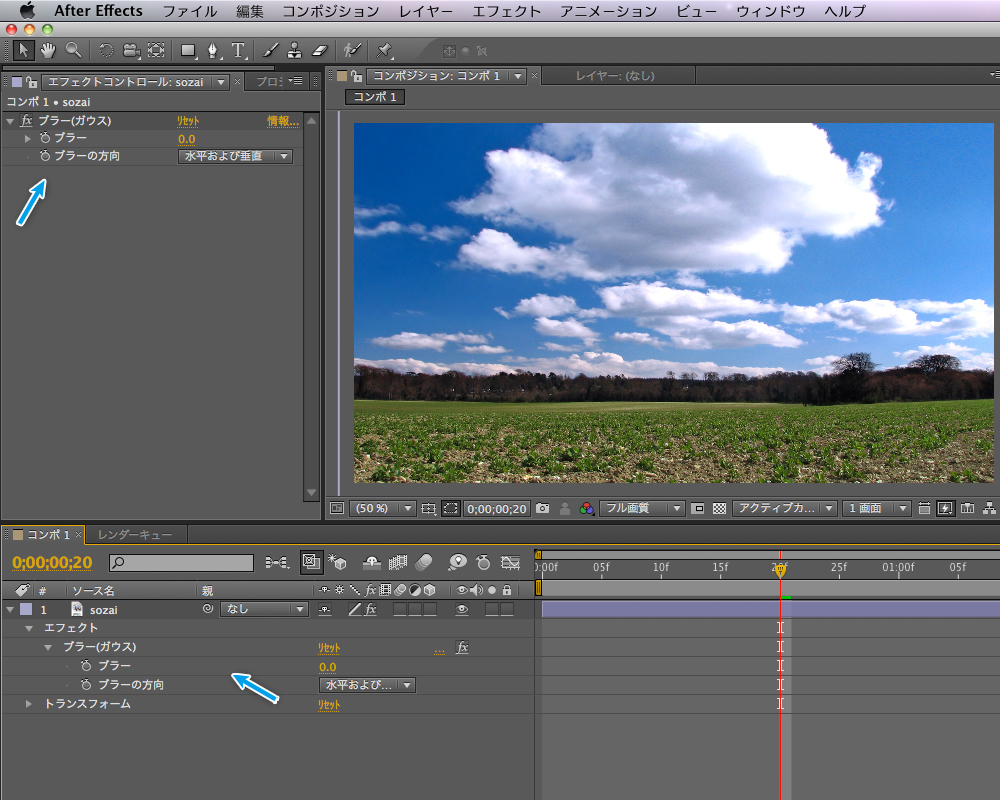1000x800 pixels.
Task: Select the Rectangle shape tool
Action: (187, 49)
